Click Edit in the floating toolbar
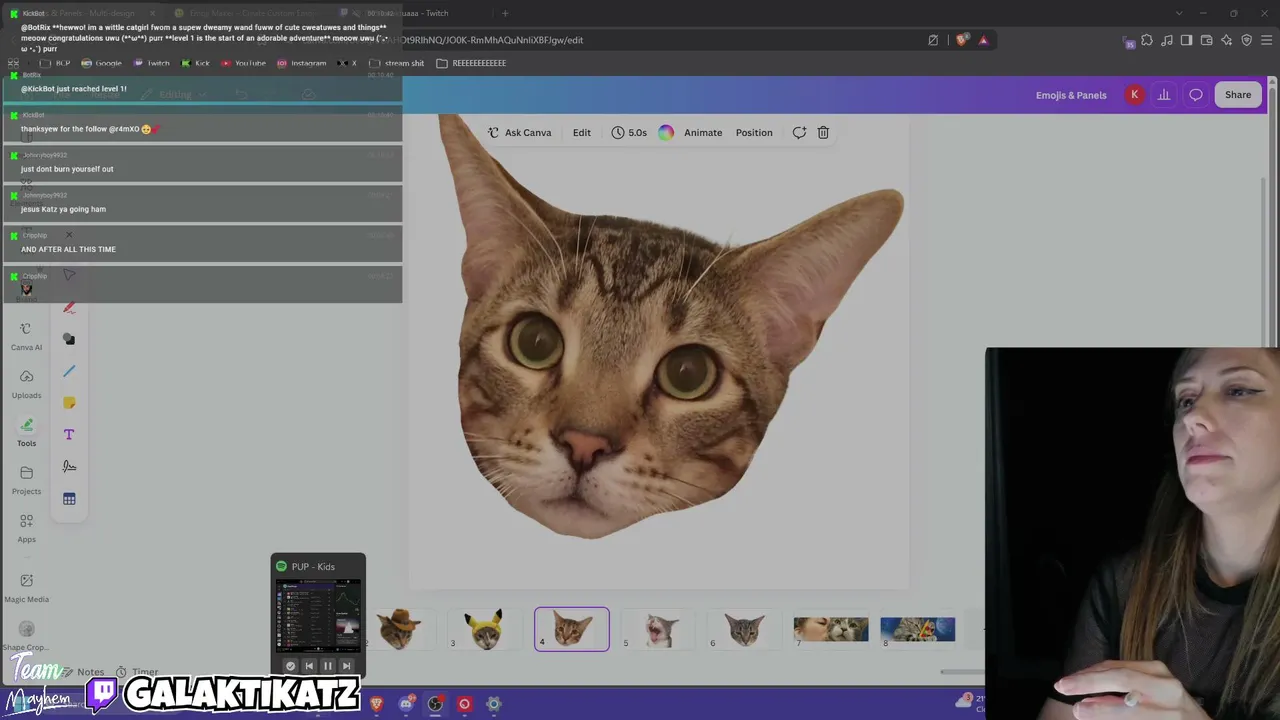Image resolution: width=1280 pixels, height=720 pixels. 582,132
